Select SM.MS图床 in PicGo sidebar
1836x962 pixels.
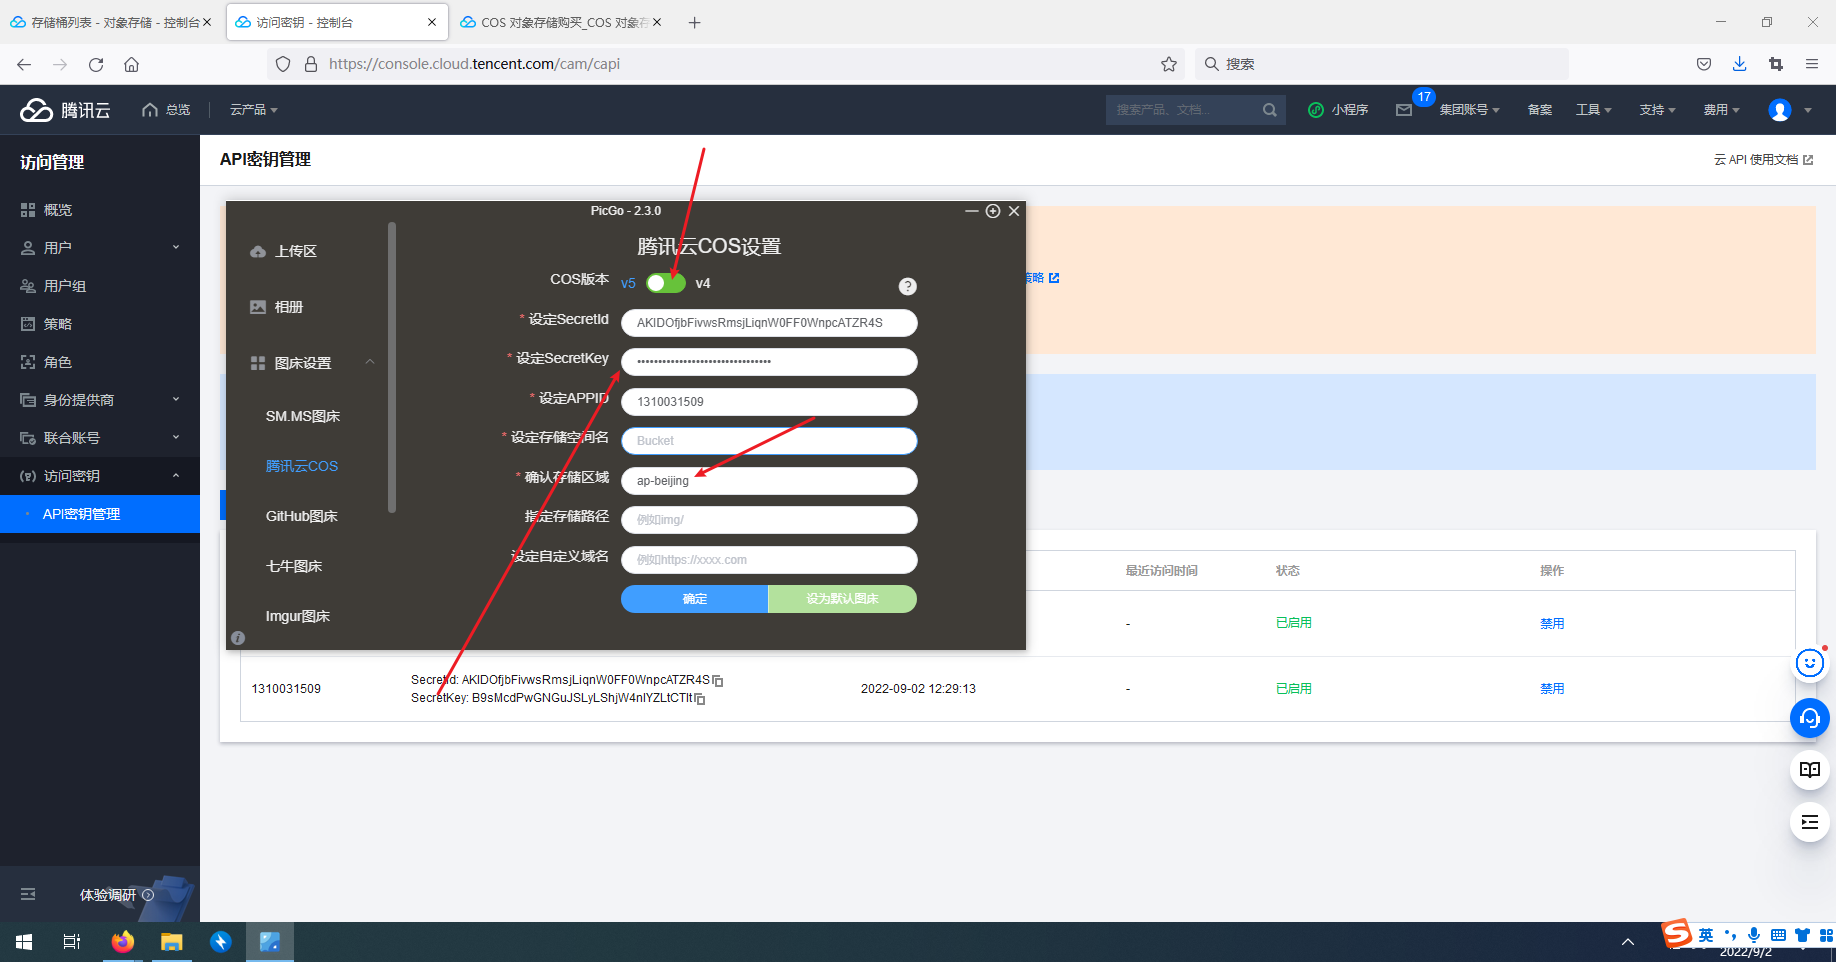point(303,416)
